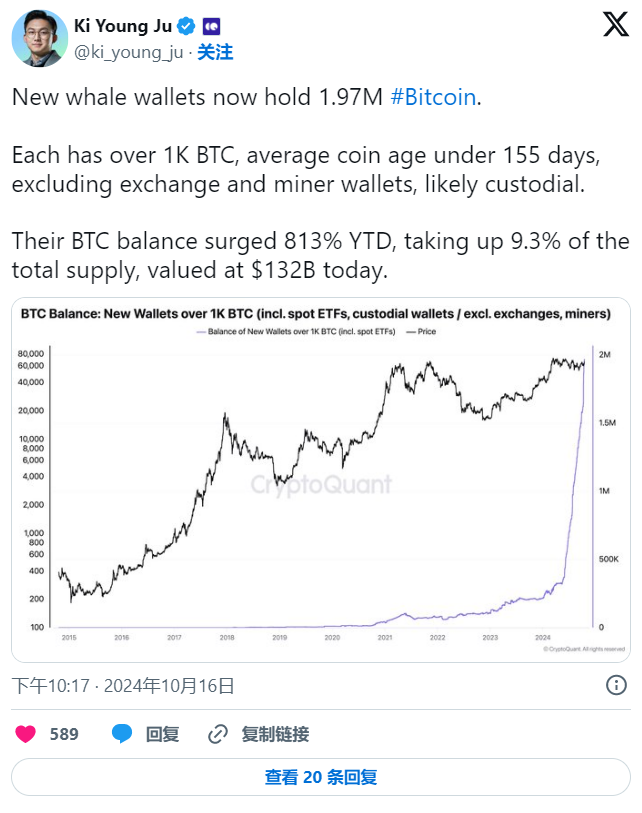Click the CryptoQuant affiliation badge
This screenshot has width=642, height=813.
coord(212,26)
